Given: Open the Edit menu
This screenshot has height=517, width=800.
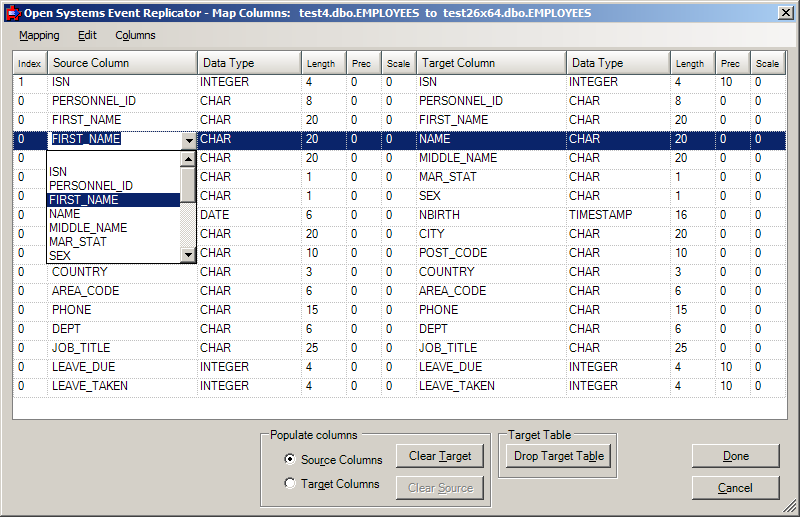Looking at the screenshot, I should pyautogui.click(x=87, y=35).
